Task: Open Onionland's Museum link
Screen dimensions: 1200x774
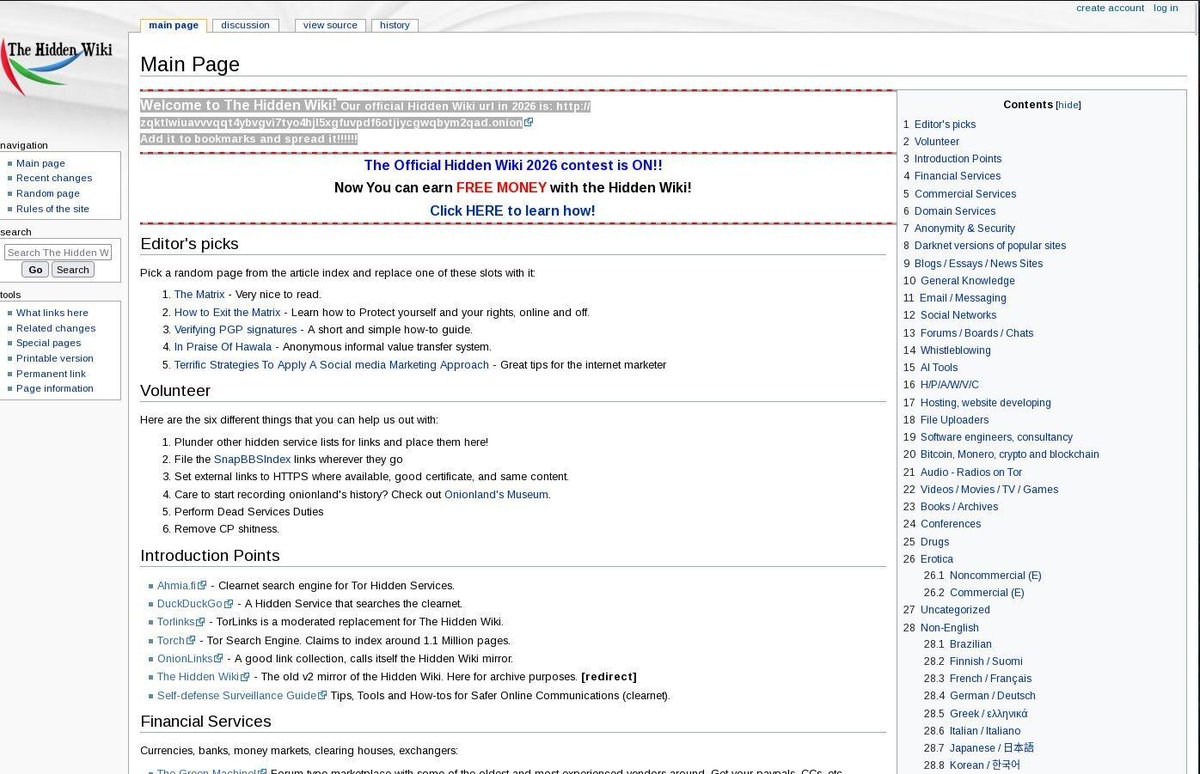Action: click(496, 494)
